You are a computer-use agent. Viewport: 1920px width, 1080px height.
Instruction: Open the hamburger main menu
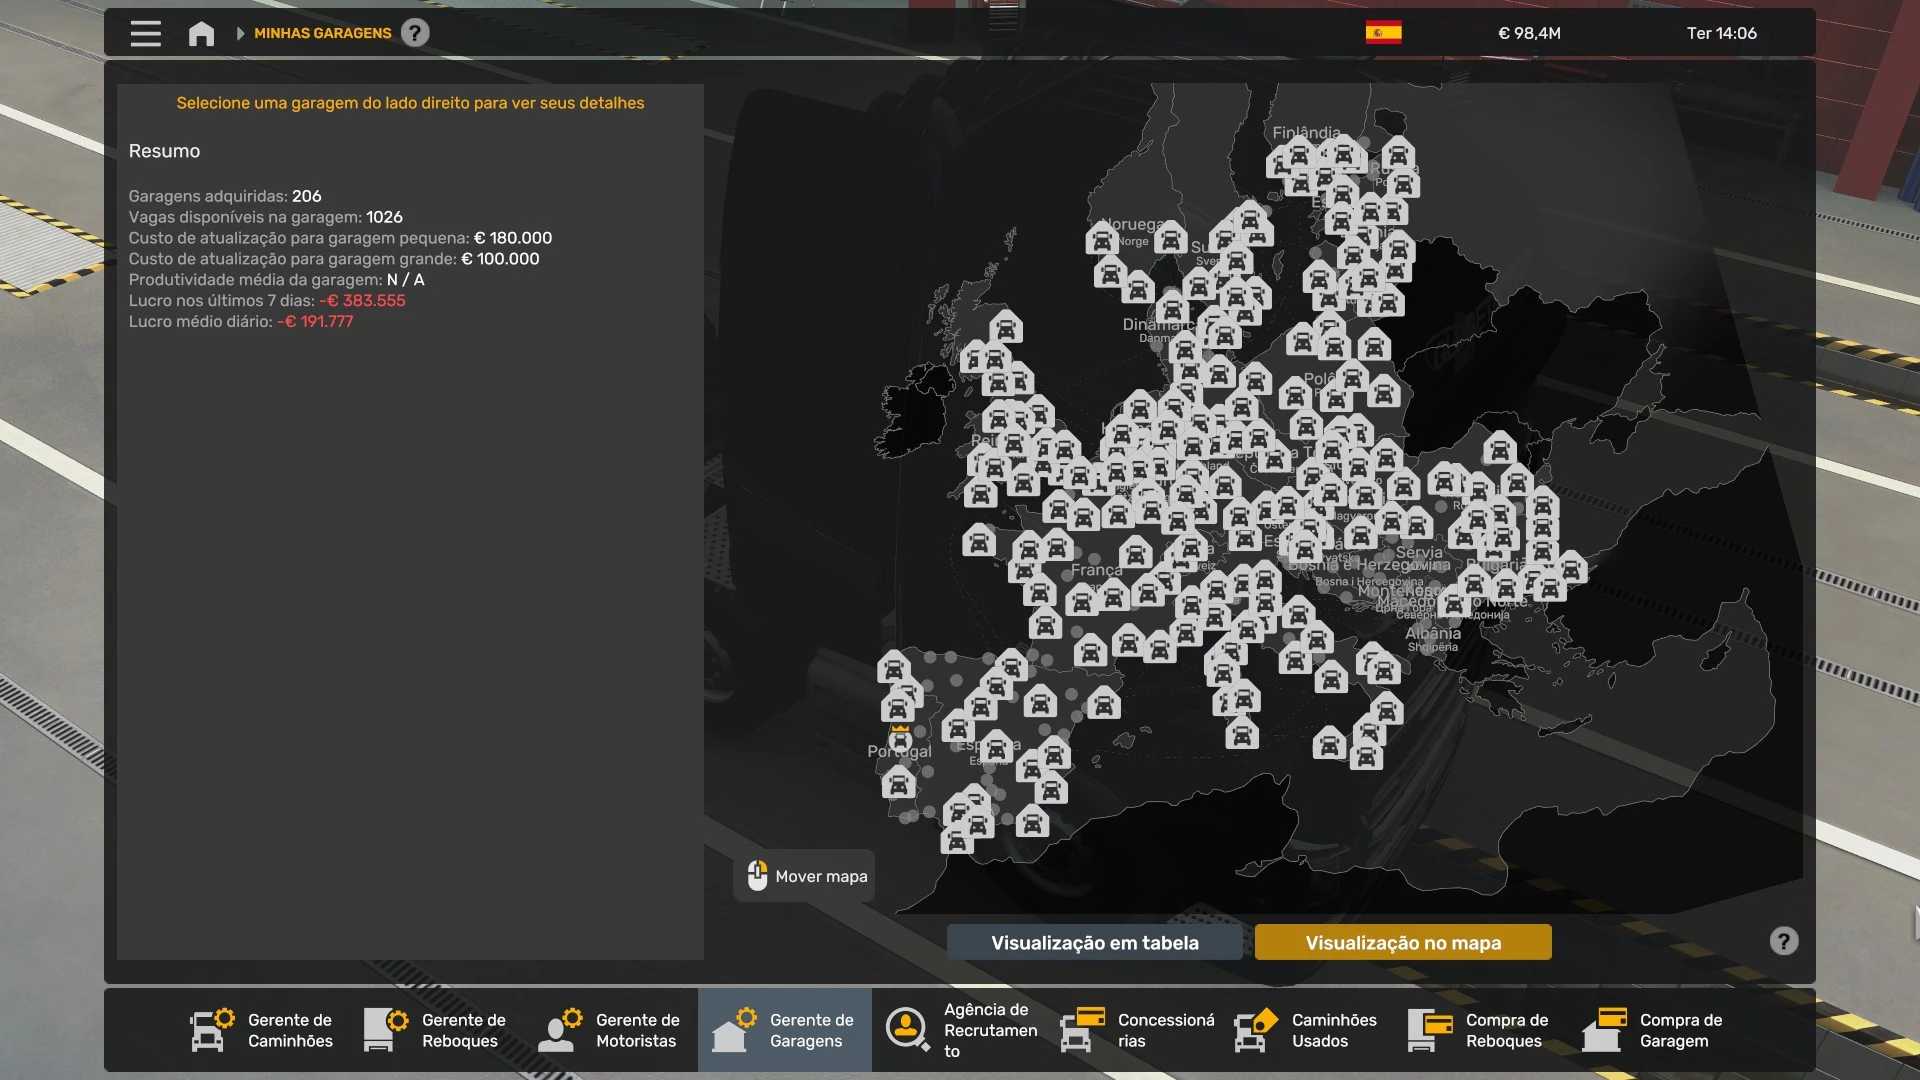pyautogui.click(x=145, y=33)
